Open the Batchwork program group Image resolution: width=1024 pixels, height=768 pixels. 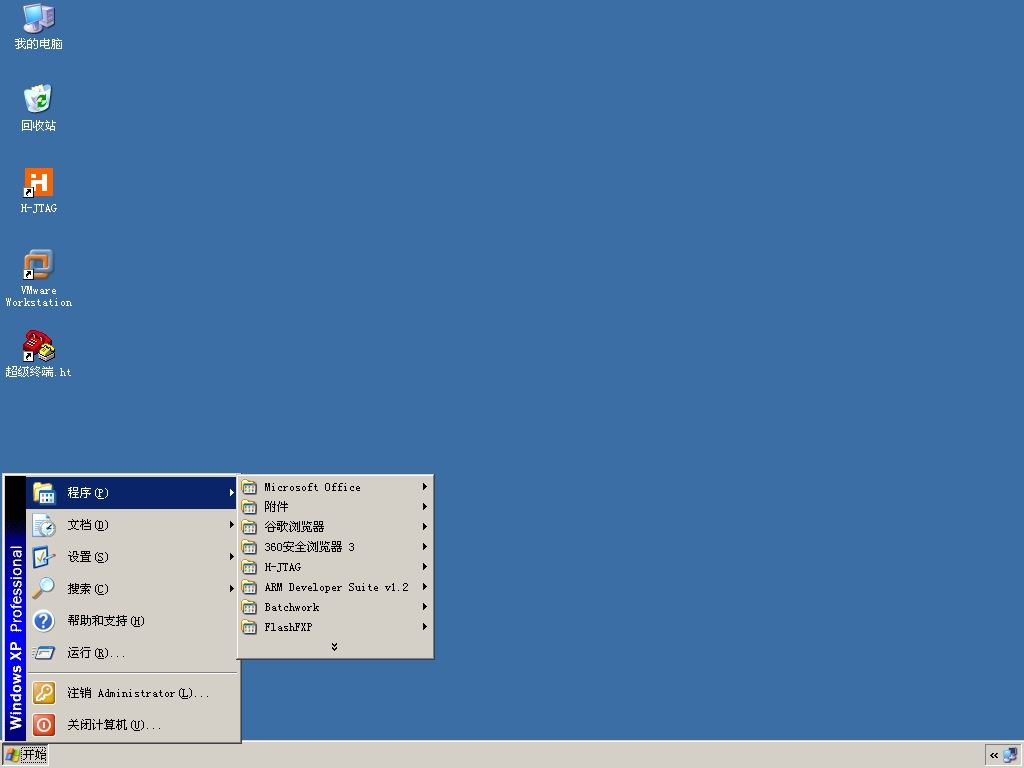click(335, 607)
